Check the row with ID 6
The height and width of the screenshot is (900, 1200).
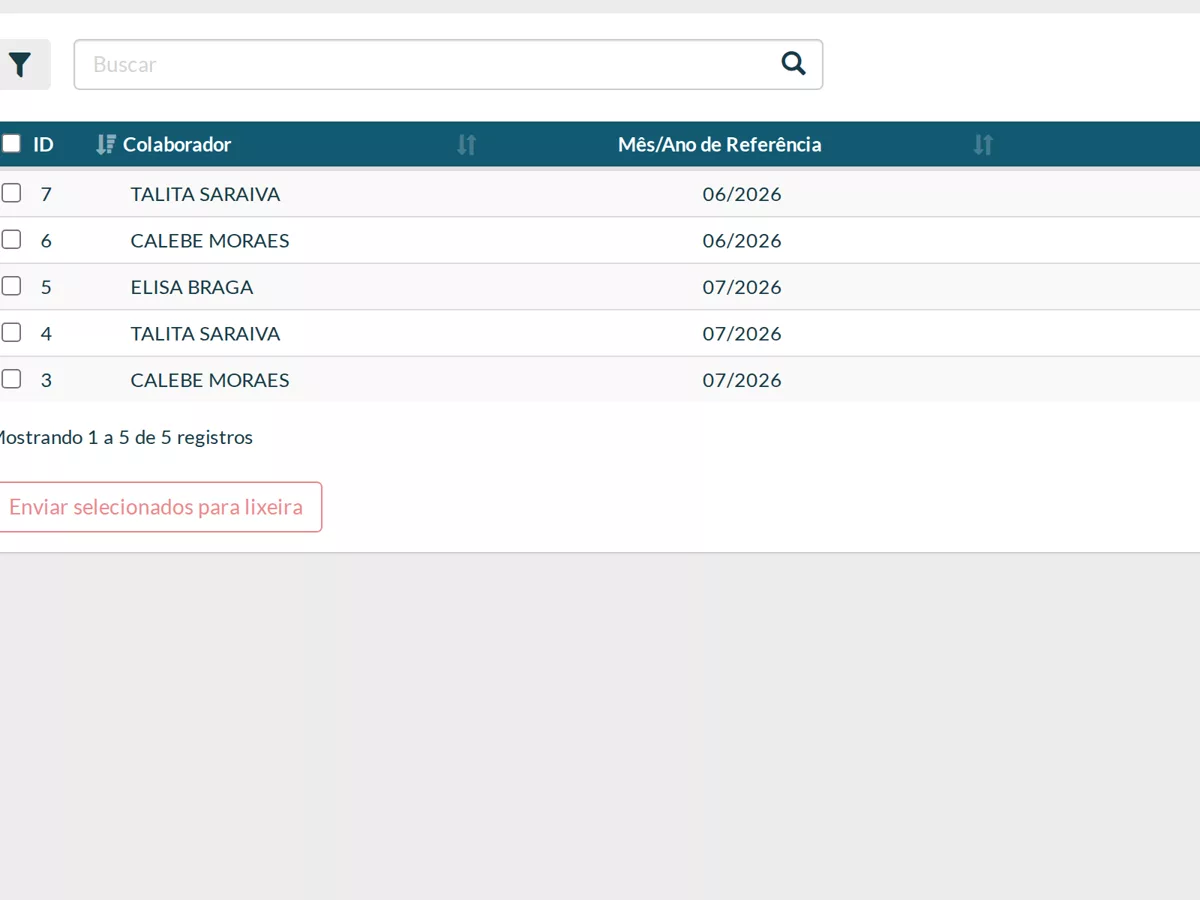click(x=11, y=240)
